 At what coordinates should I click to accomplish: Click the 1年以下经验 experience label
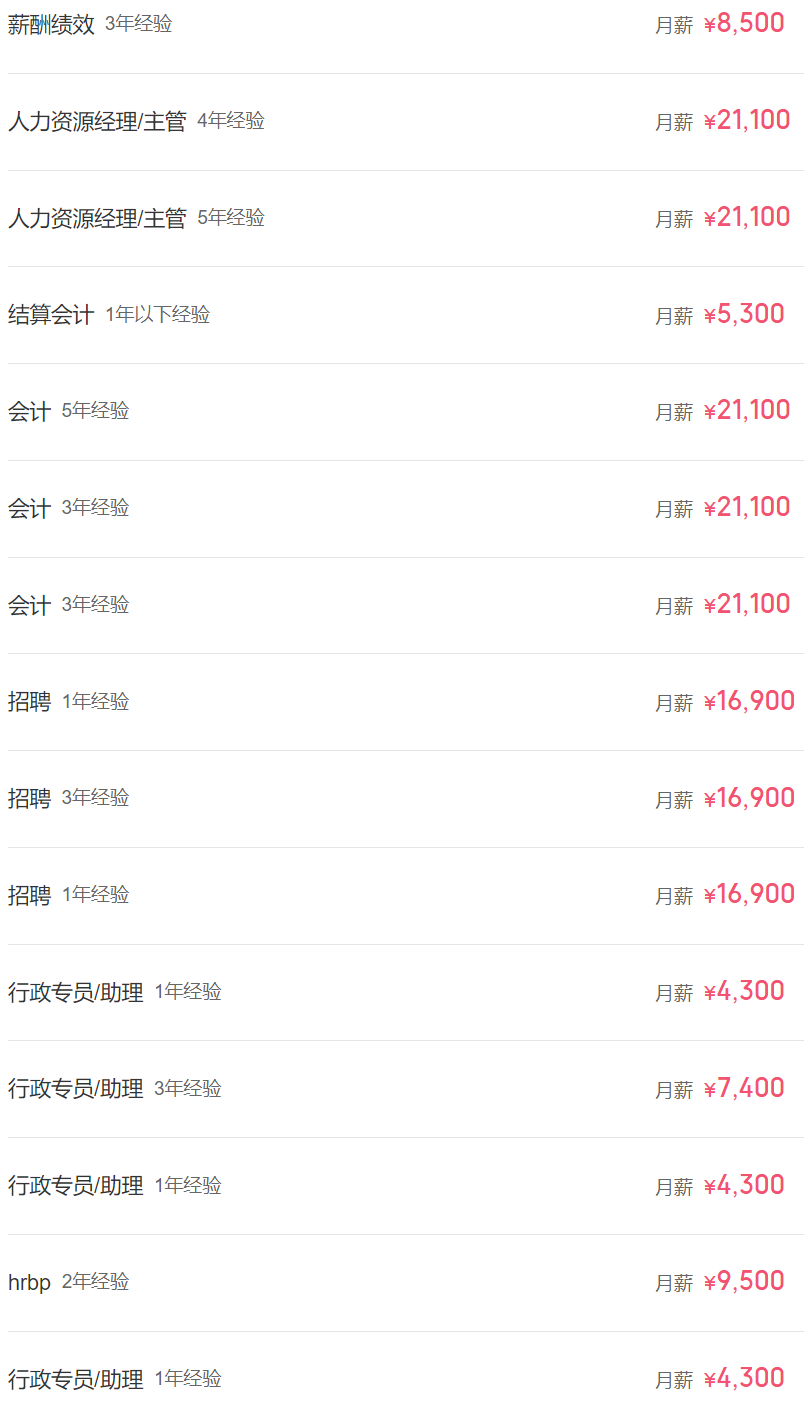click(158, 315)
